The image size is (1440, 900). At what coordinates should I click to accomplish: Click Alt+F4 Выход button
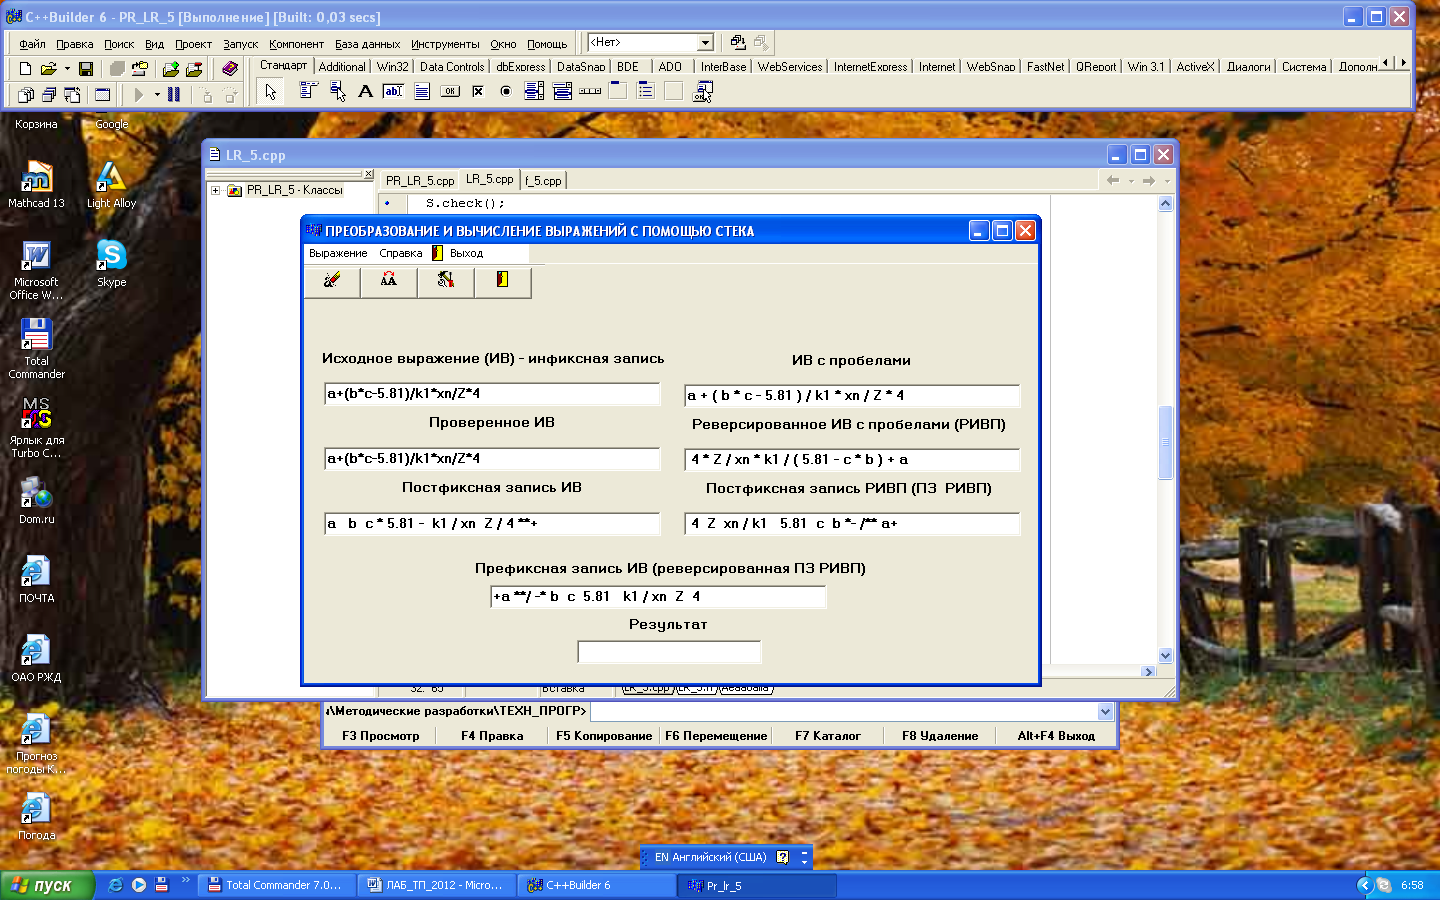click(x=1056, y=736)
